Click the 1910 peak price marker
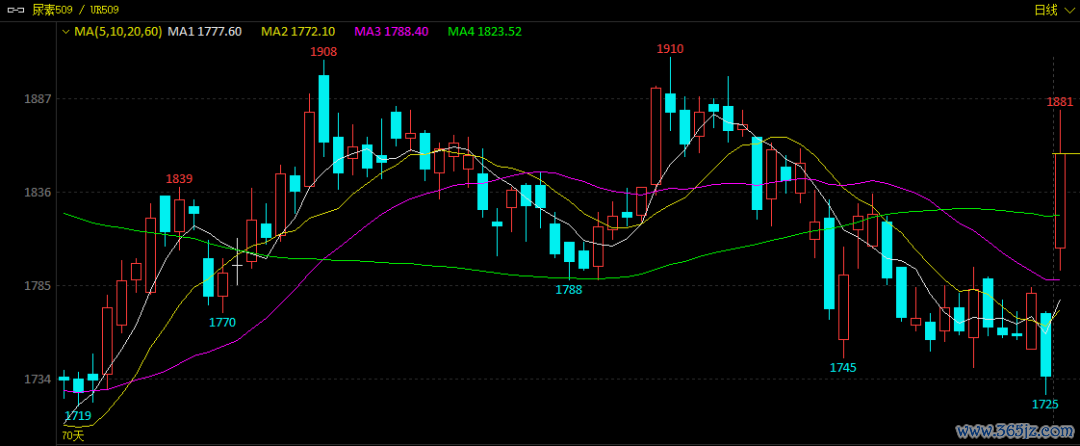Viewport: 1080px width, 446px height. click(670, 49)
